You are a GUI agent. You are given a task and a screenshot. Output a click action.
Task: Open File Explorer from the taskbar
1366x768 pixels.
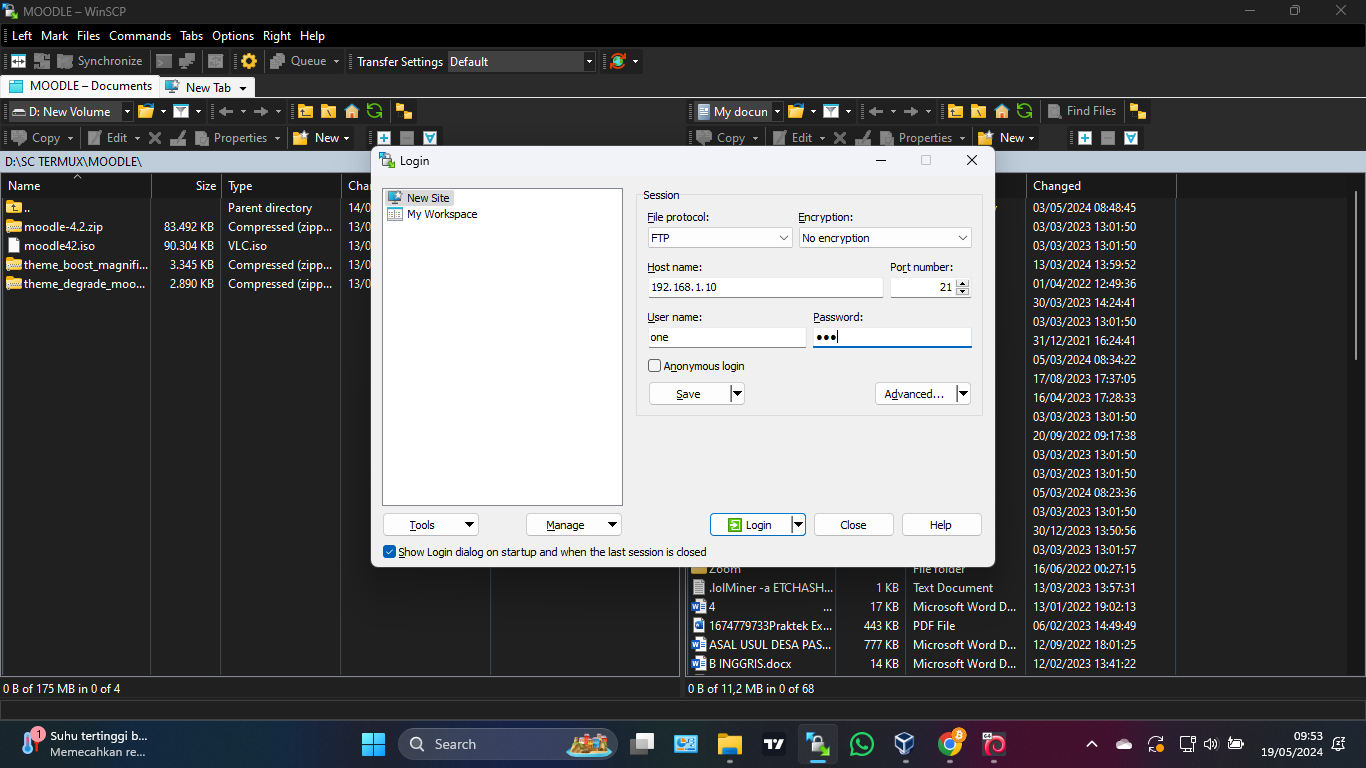coord(730,744)
